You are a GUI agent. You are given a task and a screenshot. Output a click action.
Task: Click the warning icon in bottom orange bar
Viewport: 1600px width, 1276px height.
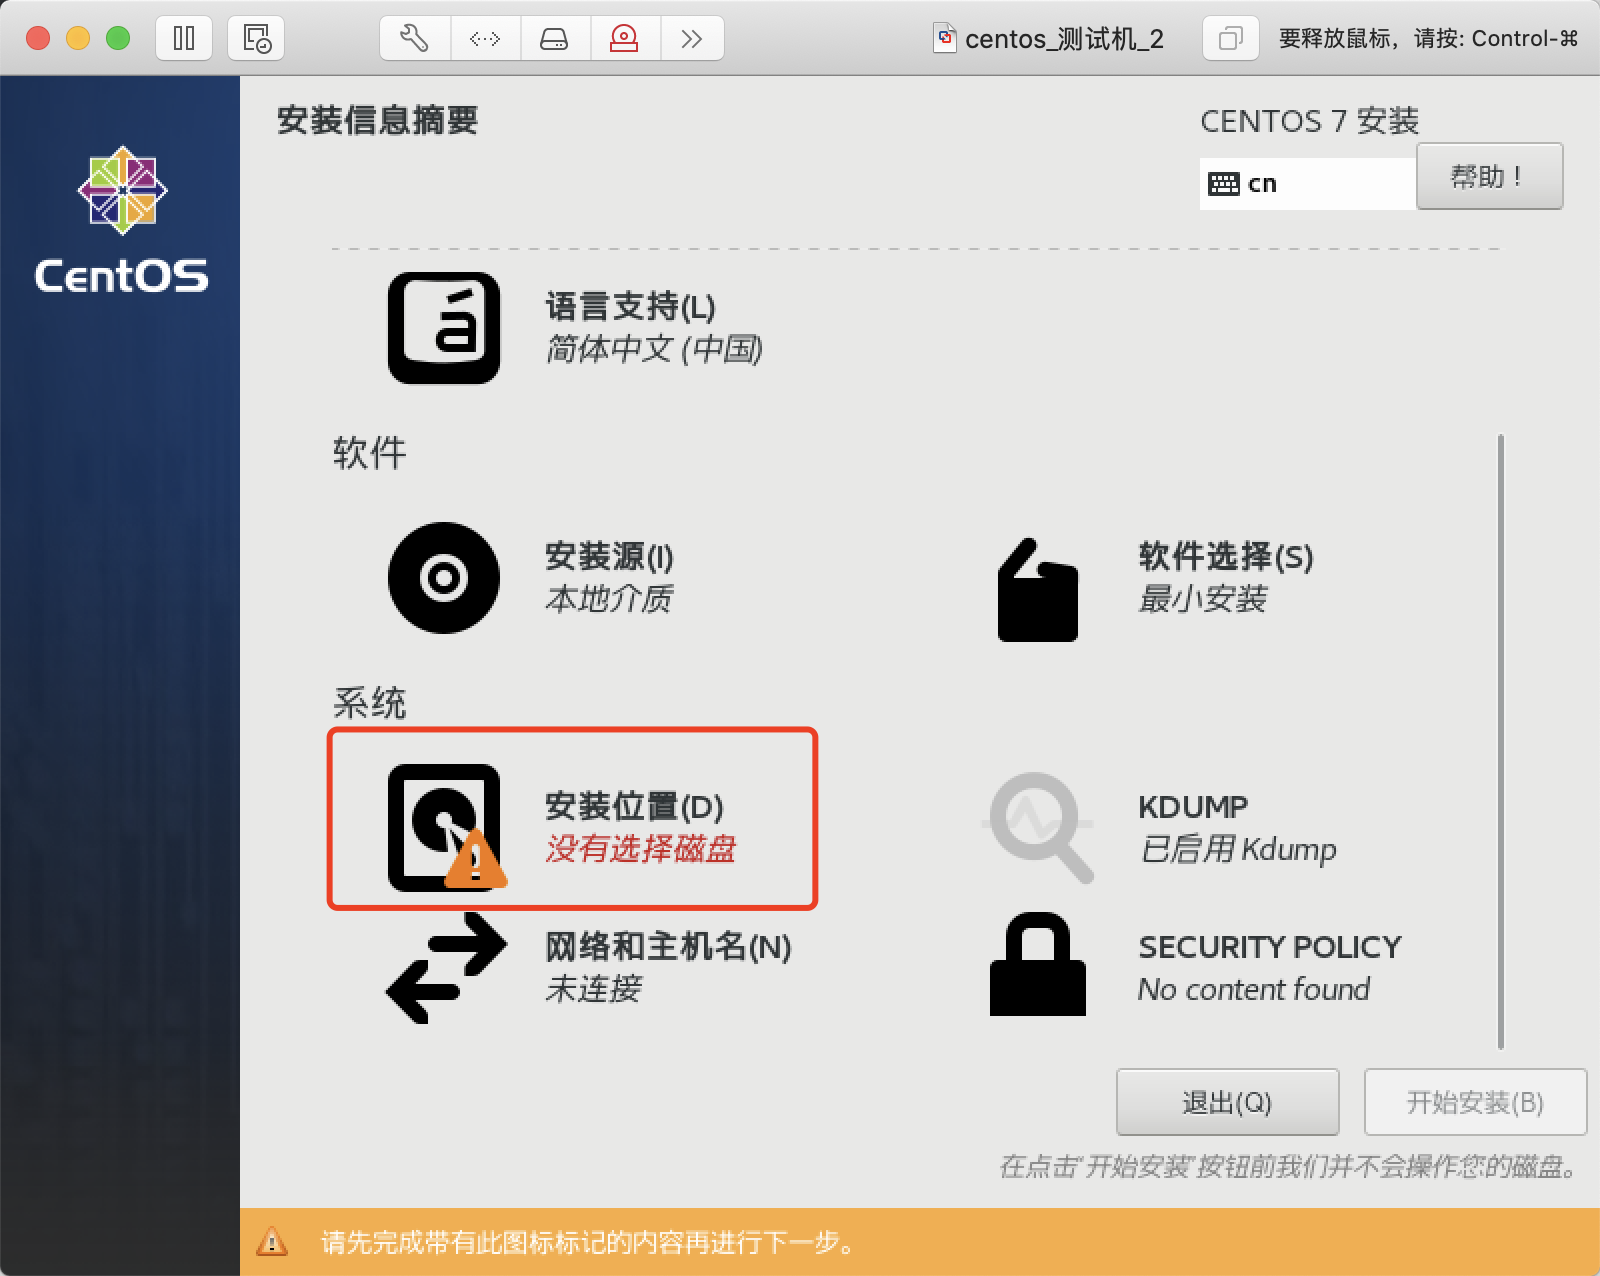272,1242
